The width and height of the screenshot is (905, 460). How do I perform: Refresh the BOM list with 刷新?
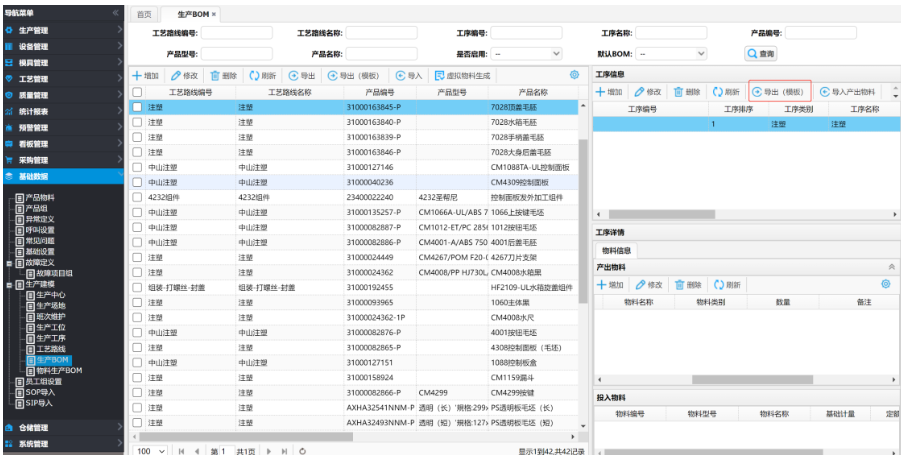point(262,75)
